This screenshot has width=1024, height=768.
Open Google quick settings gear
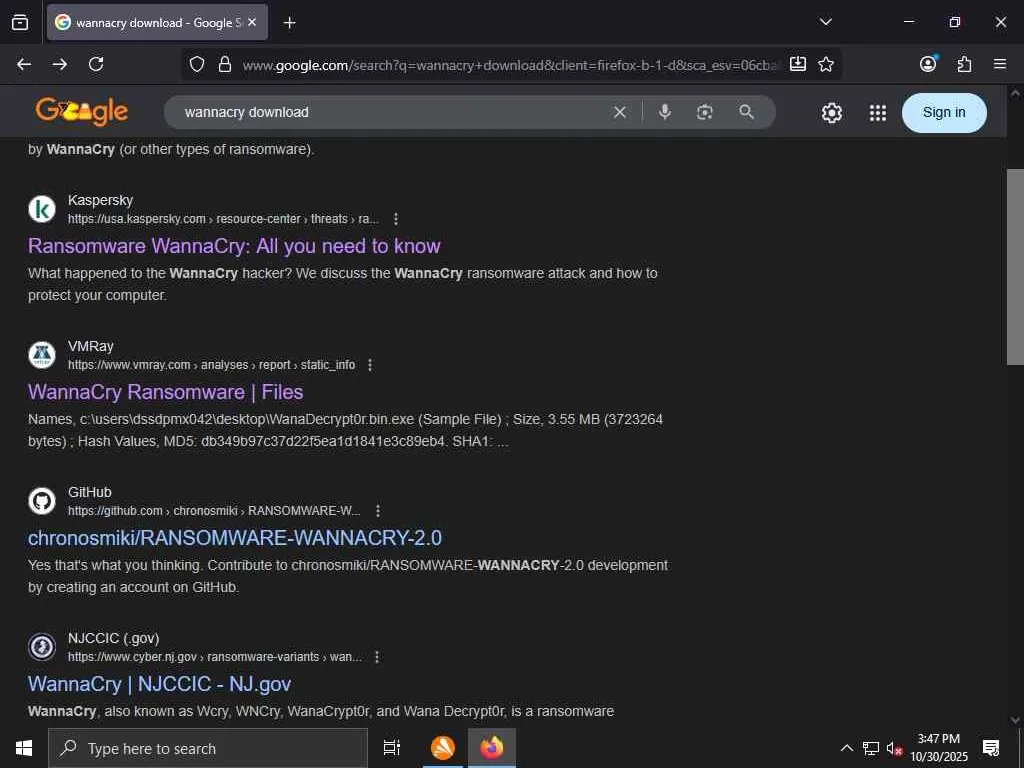tap(831, 113)
